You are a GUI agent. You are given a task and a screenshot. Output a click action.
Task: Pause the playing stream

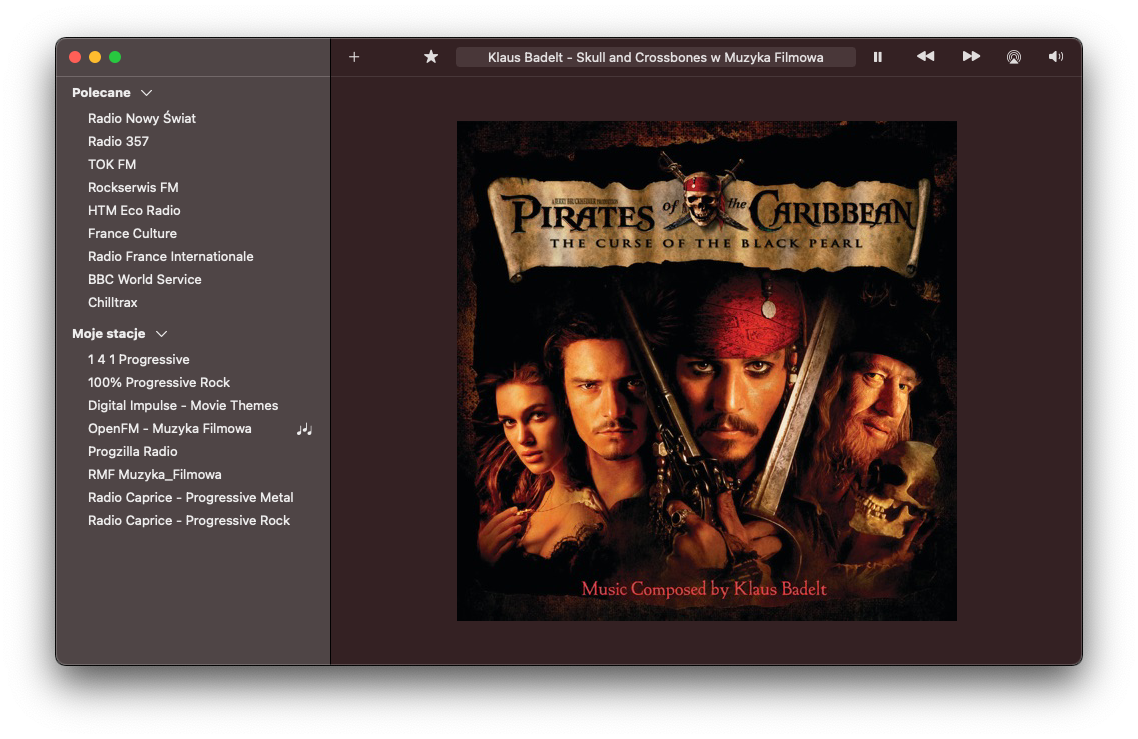877,57
